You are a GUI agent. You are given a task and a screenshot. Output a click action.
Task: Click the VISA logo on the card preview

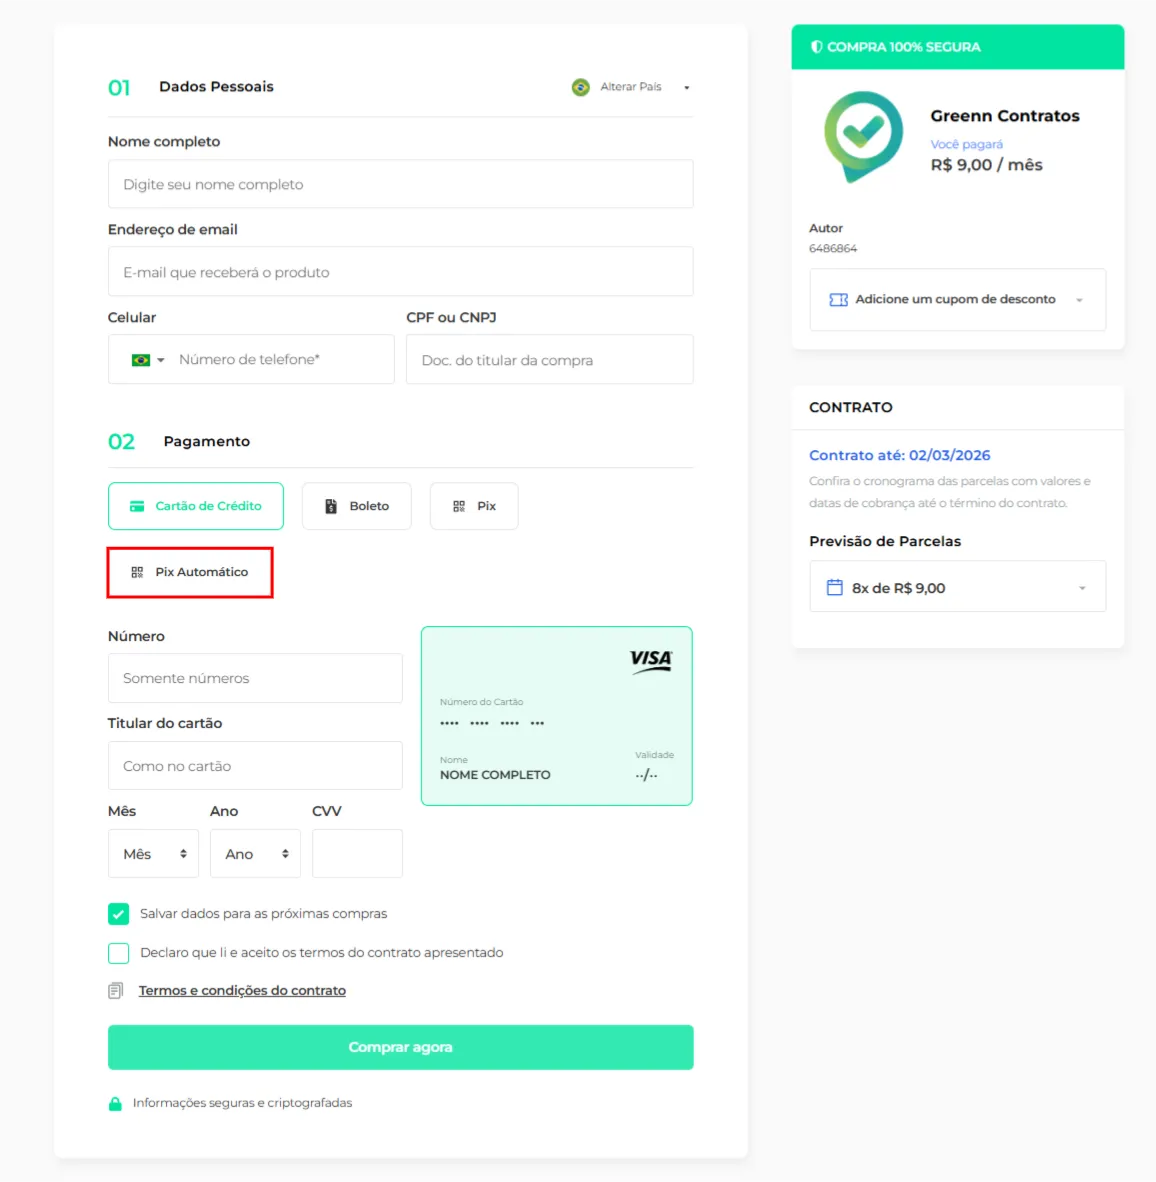651,661
